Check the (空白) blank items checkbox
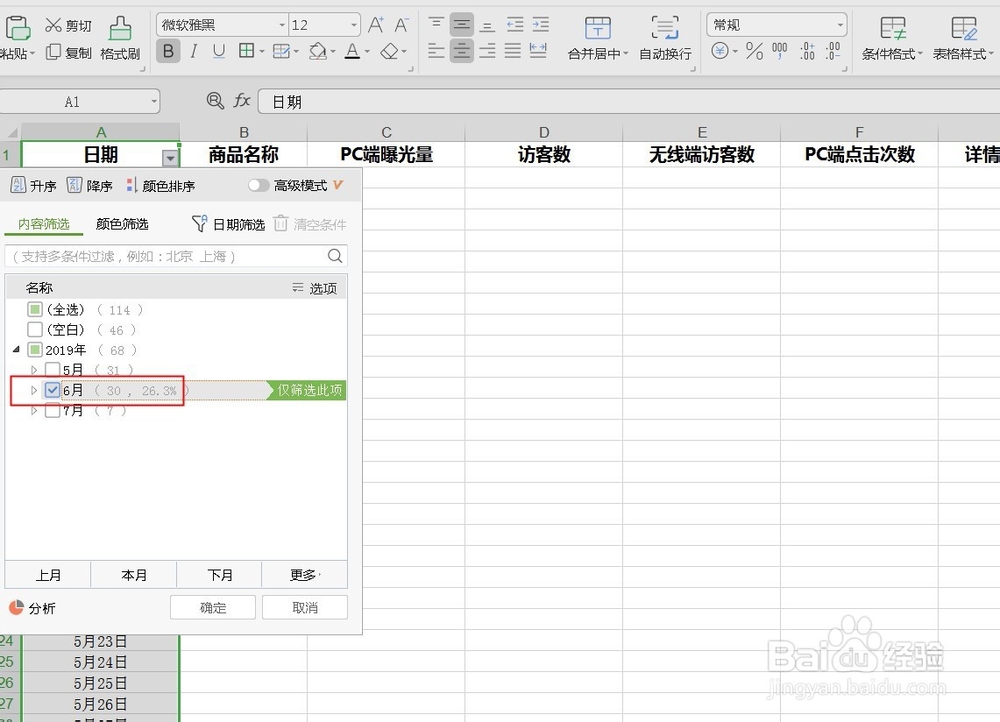Viewport: 1000px width, 722px height. [34, 330]
